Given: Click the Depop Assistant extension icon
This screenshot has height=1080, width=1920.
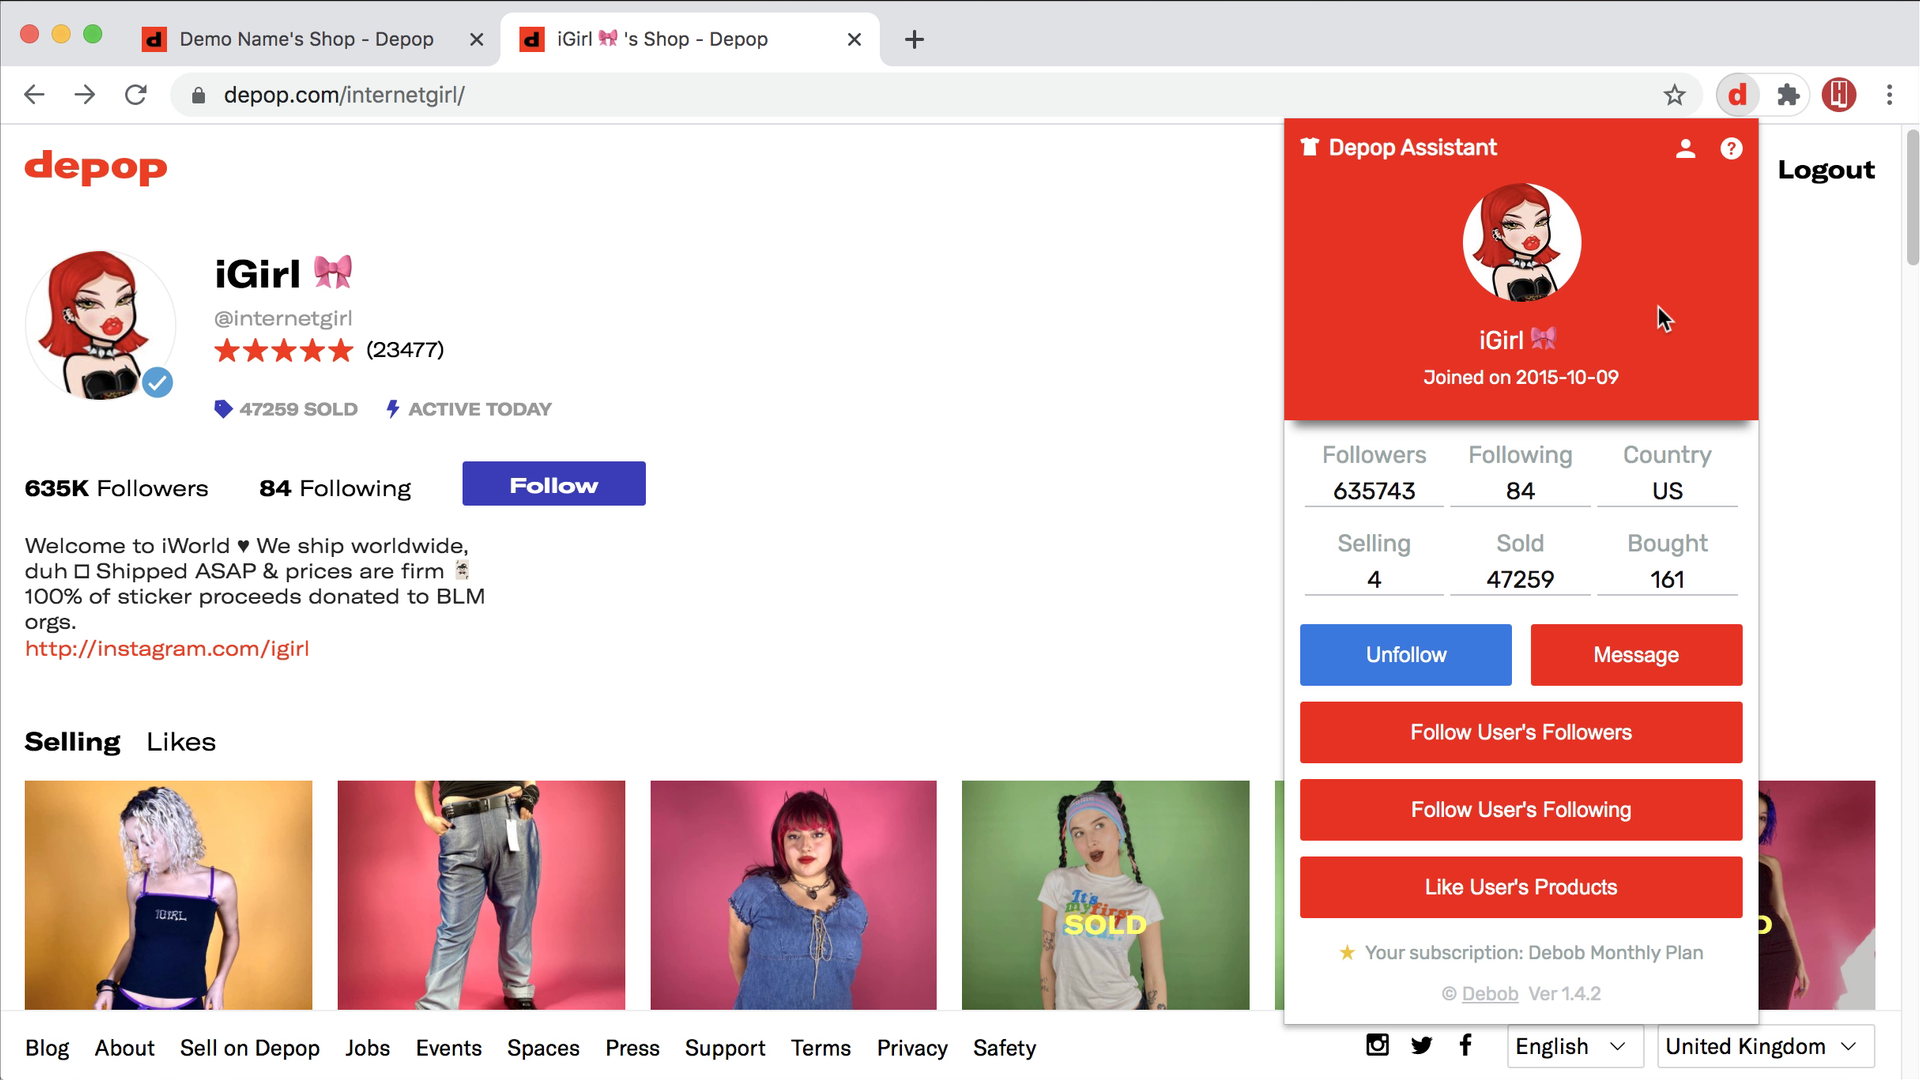Looking at the screenshot, I should (x=1738, y=95).
